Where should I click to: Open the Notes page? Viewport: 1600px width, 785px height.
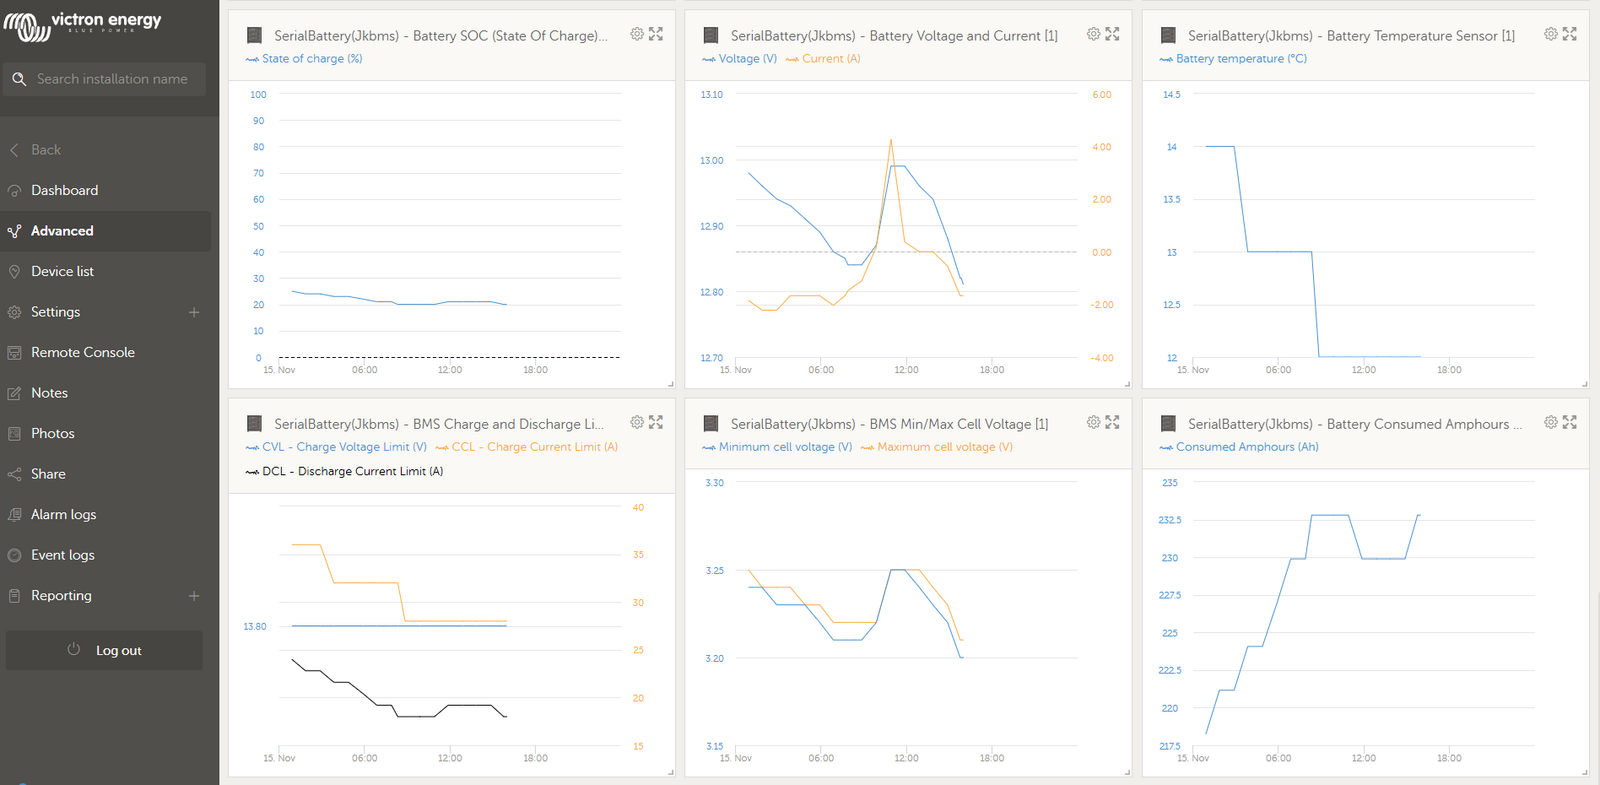coord(49,393)
